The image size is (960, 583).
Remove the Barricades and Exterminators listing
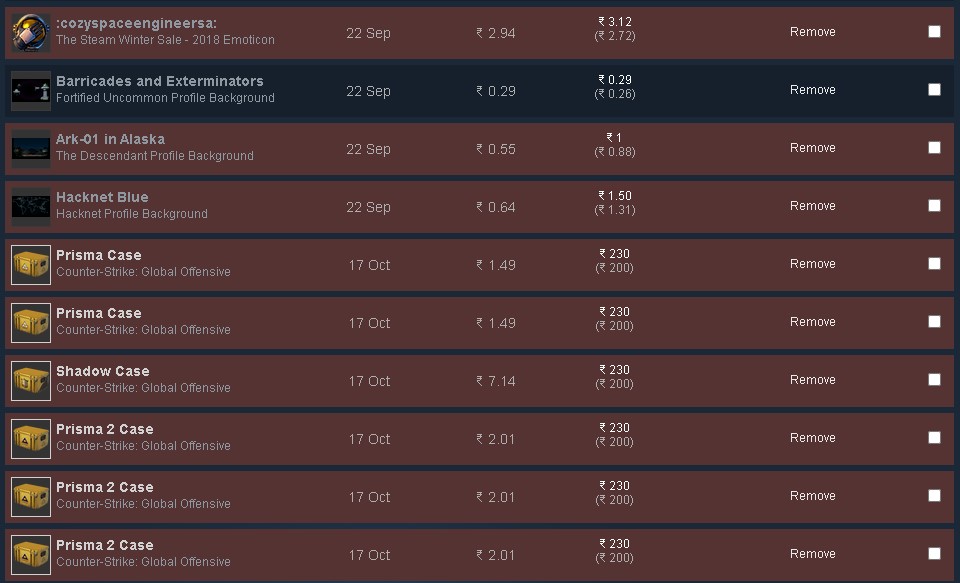click(812, 90)
